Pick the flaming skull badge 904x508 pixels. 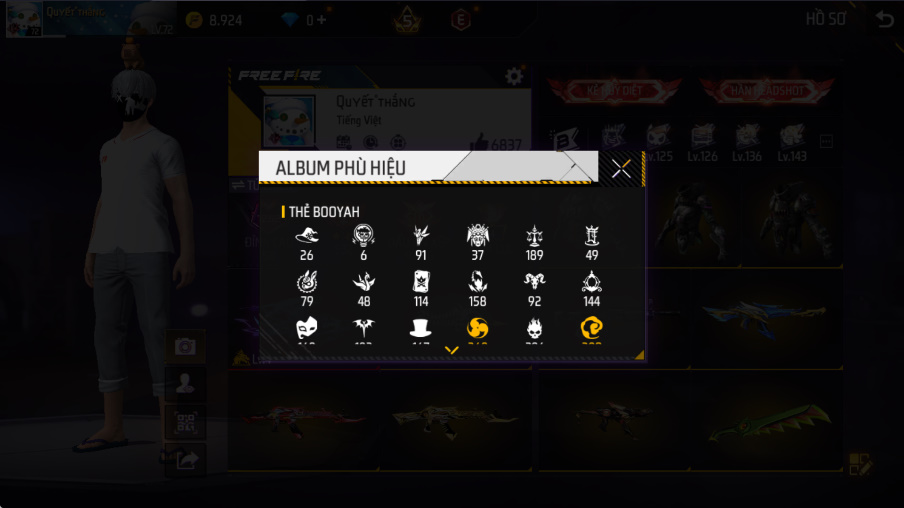coord(534,329)
